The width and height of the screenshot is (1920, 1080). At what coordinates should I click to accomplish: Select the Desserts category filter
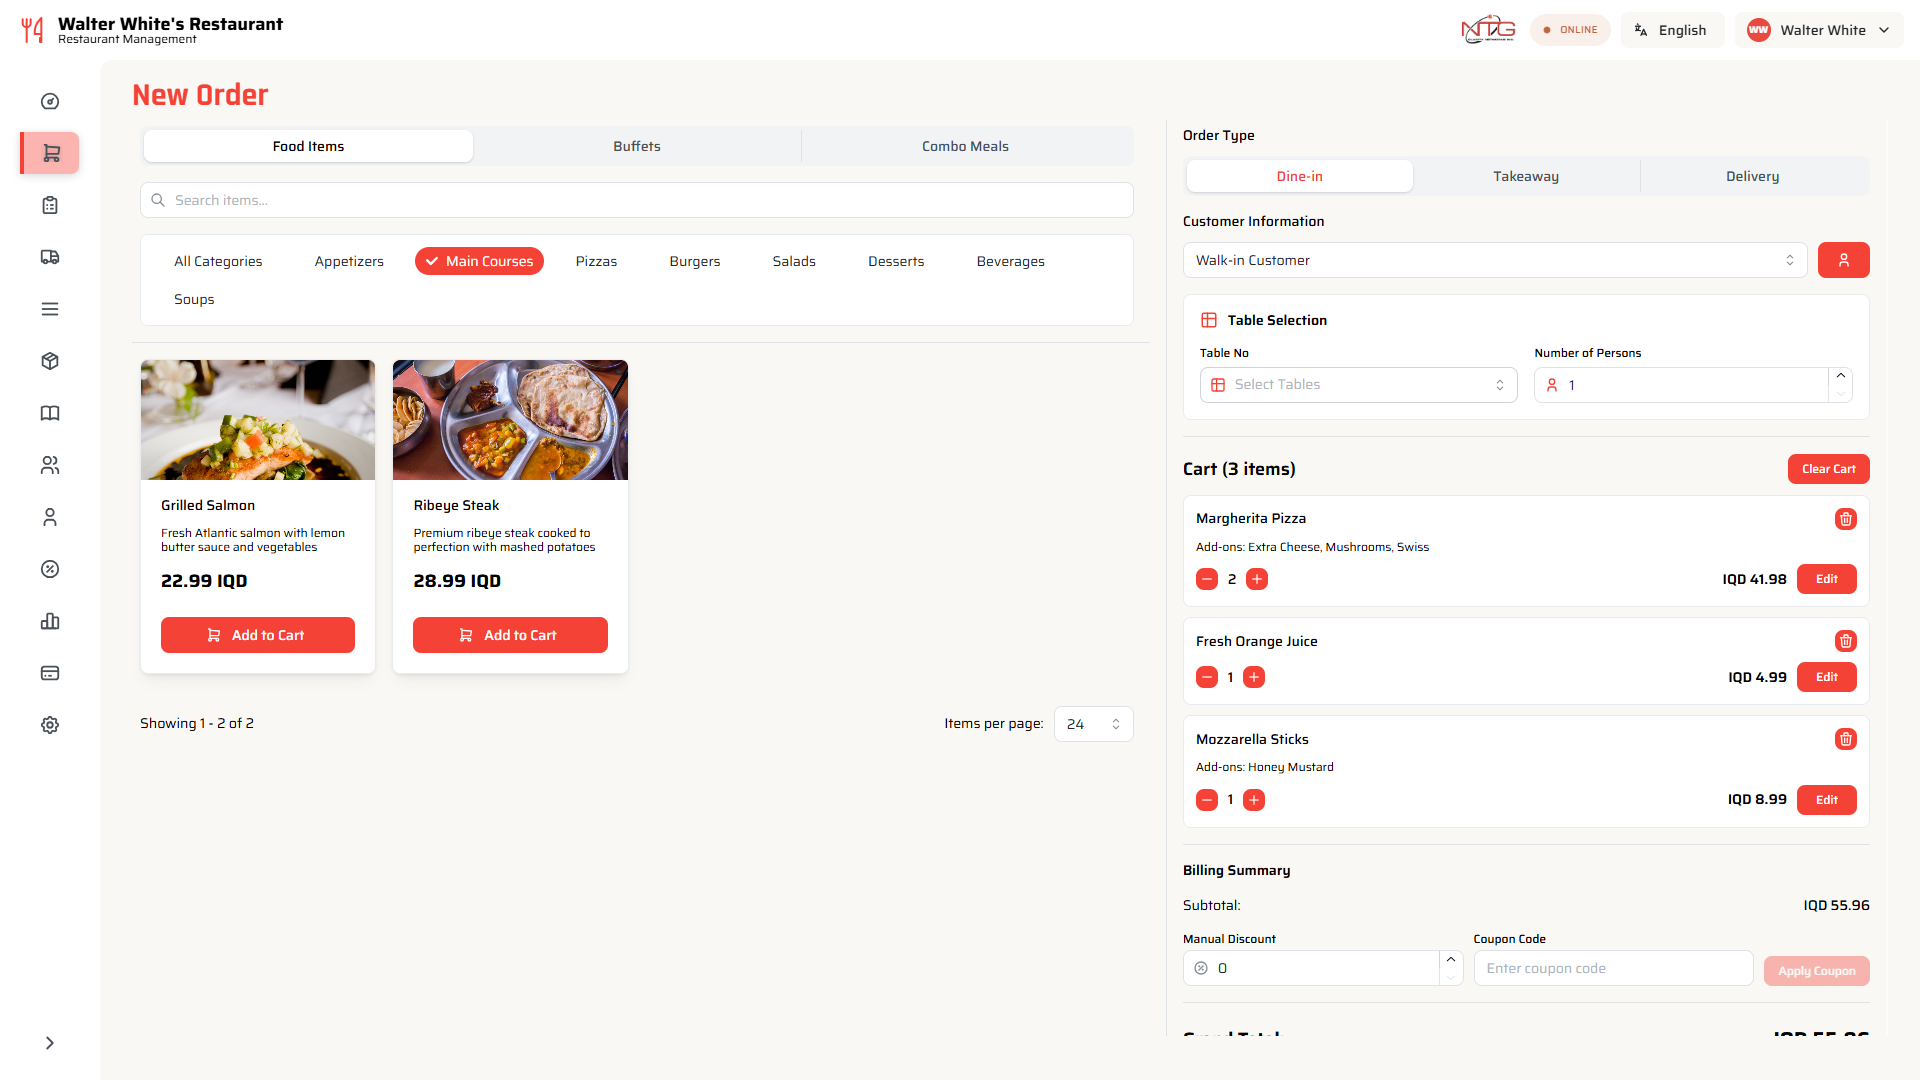[896, 261]
